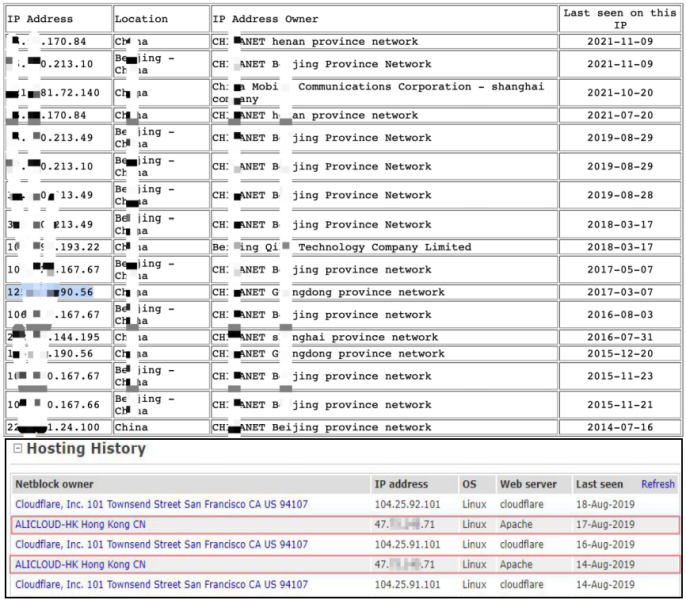686x600 pixels.
Task: Click the 'IP Address Owner' column header
Action: (265, 19)
